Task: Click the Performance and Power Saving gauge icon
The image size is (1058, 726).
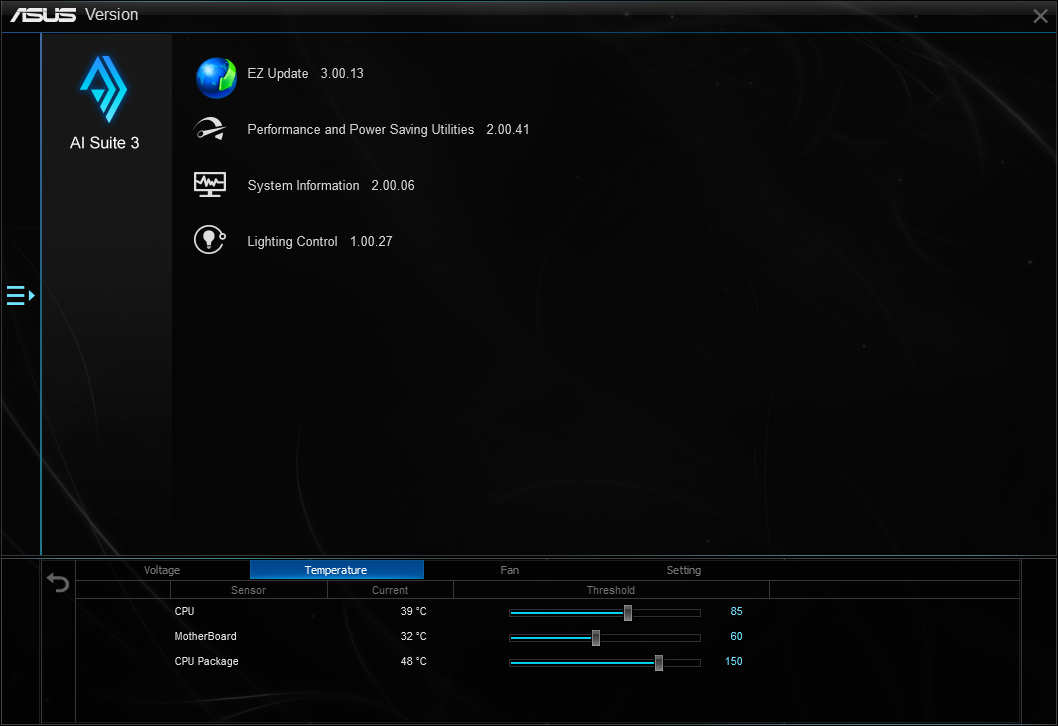Action: click(210, 129)
